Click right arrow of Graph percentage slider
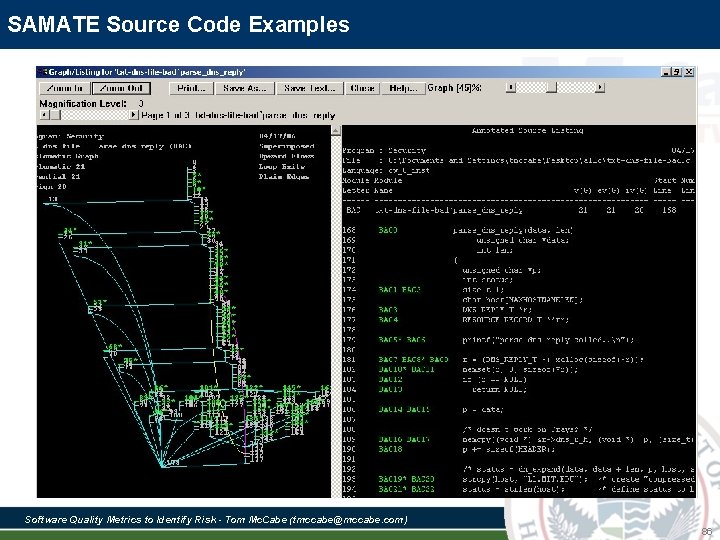 click(x=600, y=87)
